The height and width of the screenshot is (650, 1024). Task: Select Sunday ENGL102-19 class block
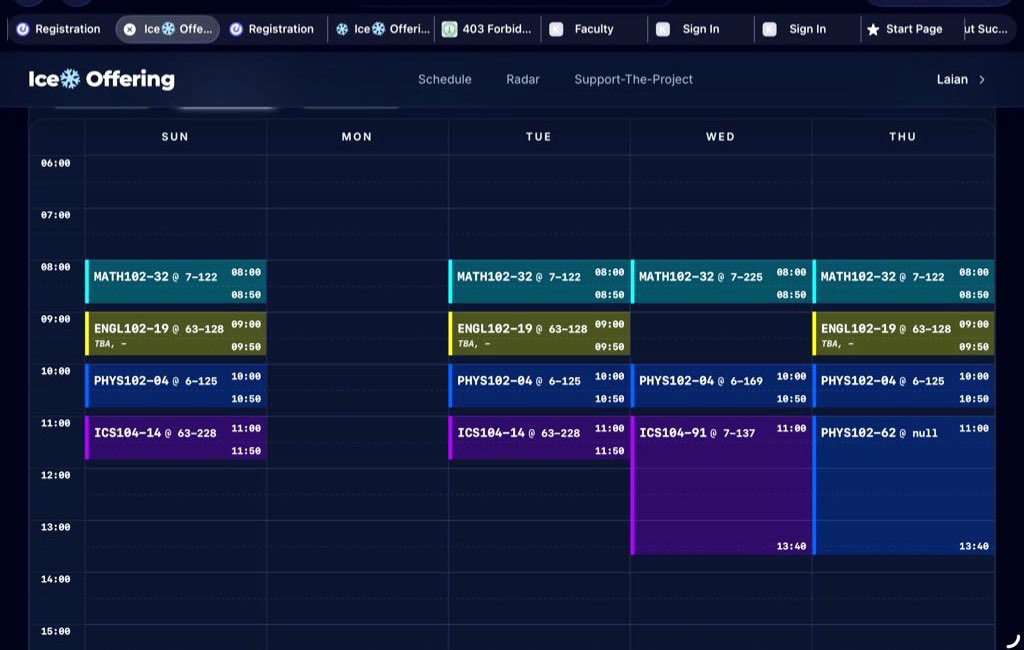176,334
